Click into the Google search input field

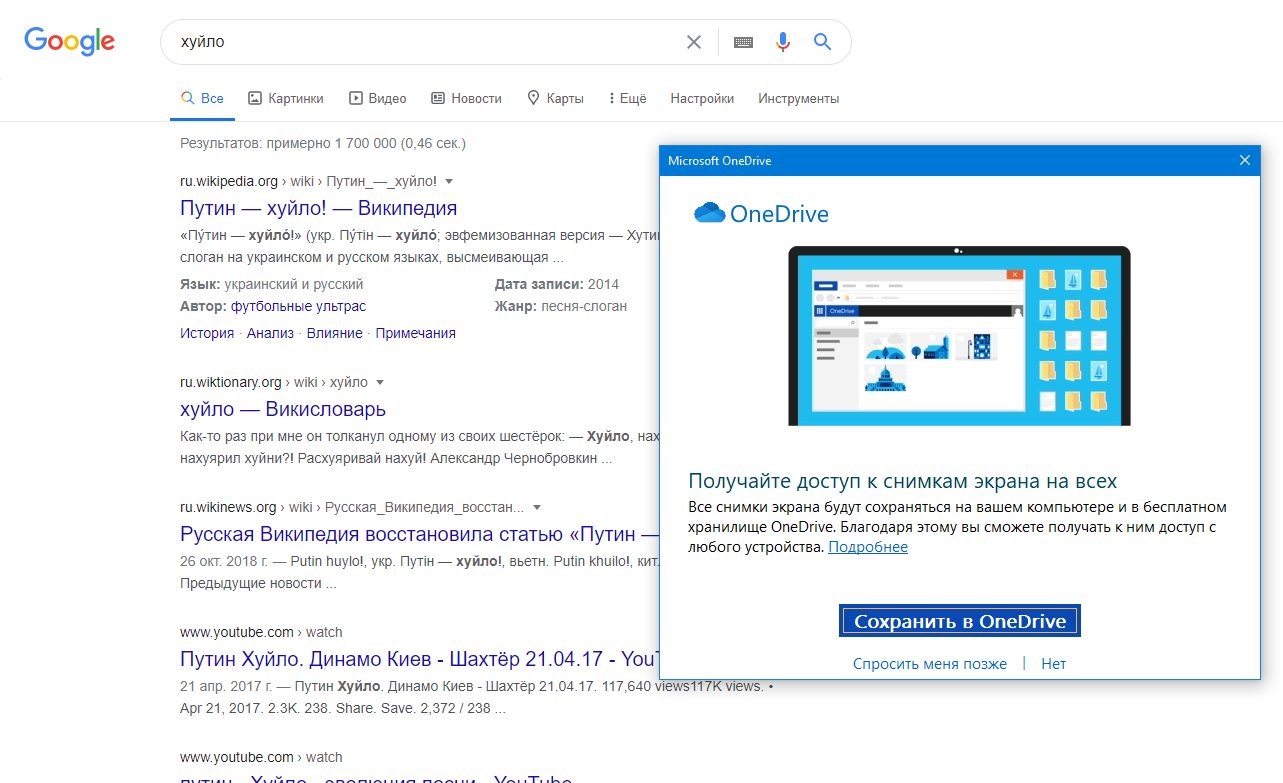point(425,42)
